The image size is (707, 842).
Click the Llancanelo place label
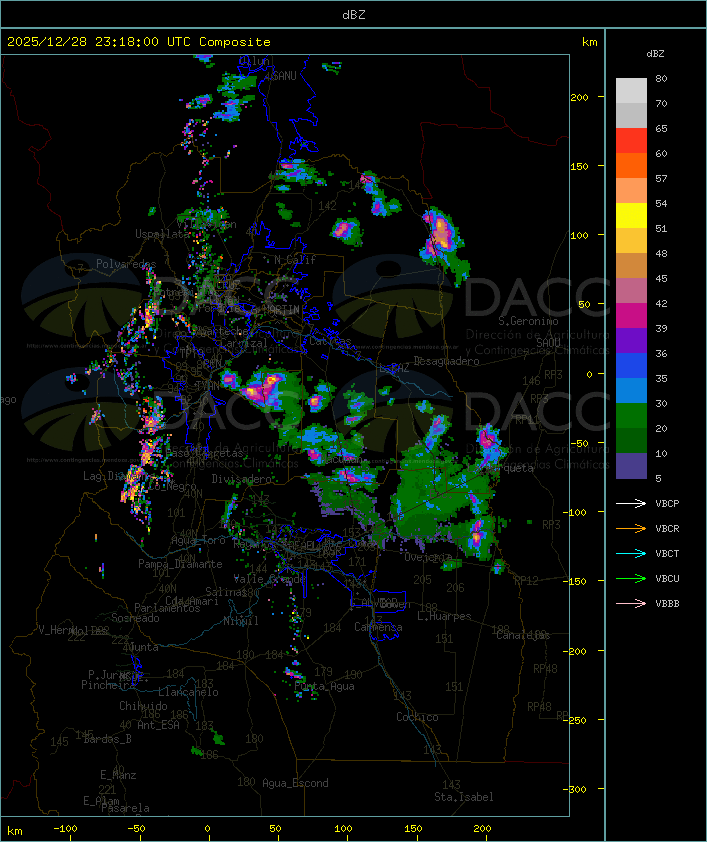tap(188, 692)
